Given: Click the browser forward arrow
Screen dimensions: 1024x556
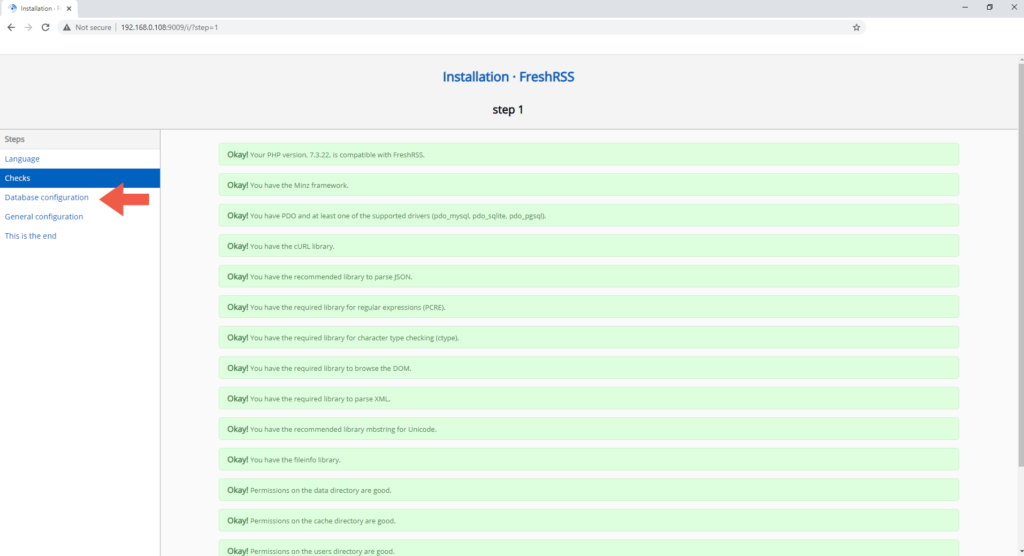Looking at the screenshot, I should (28, 27).
